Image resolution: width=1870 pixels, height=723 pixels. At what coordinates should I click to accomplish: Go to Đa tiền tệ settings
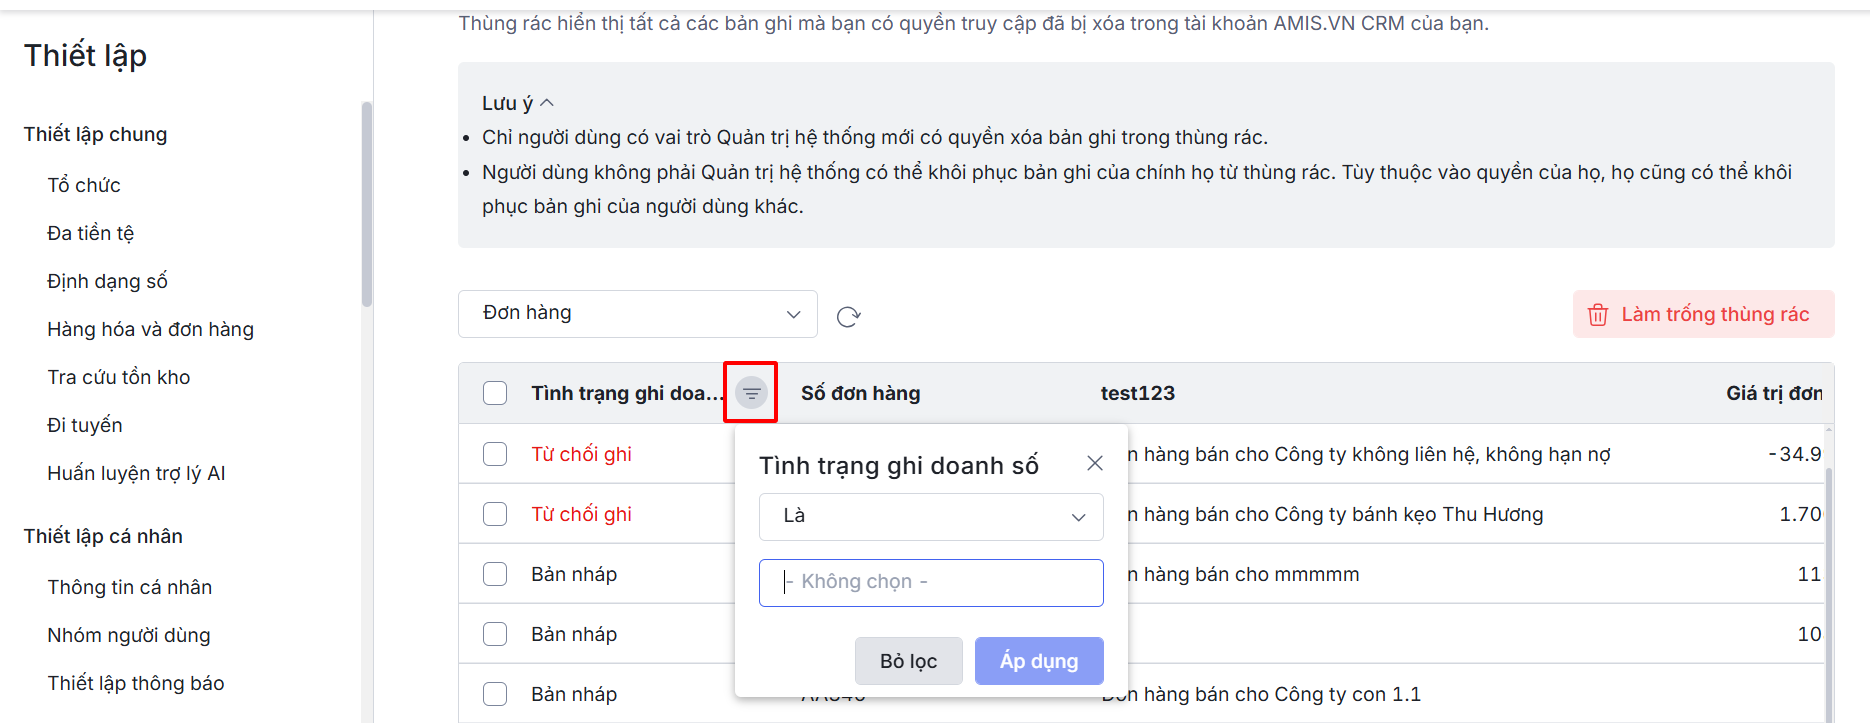click(90, 233)
